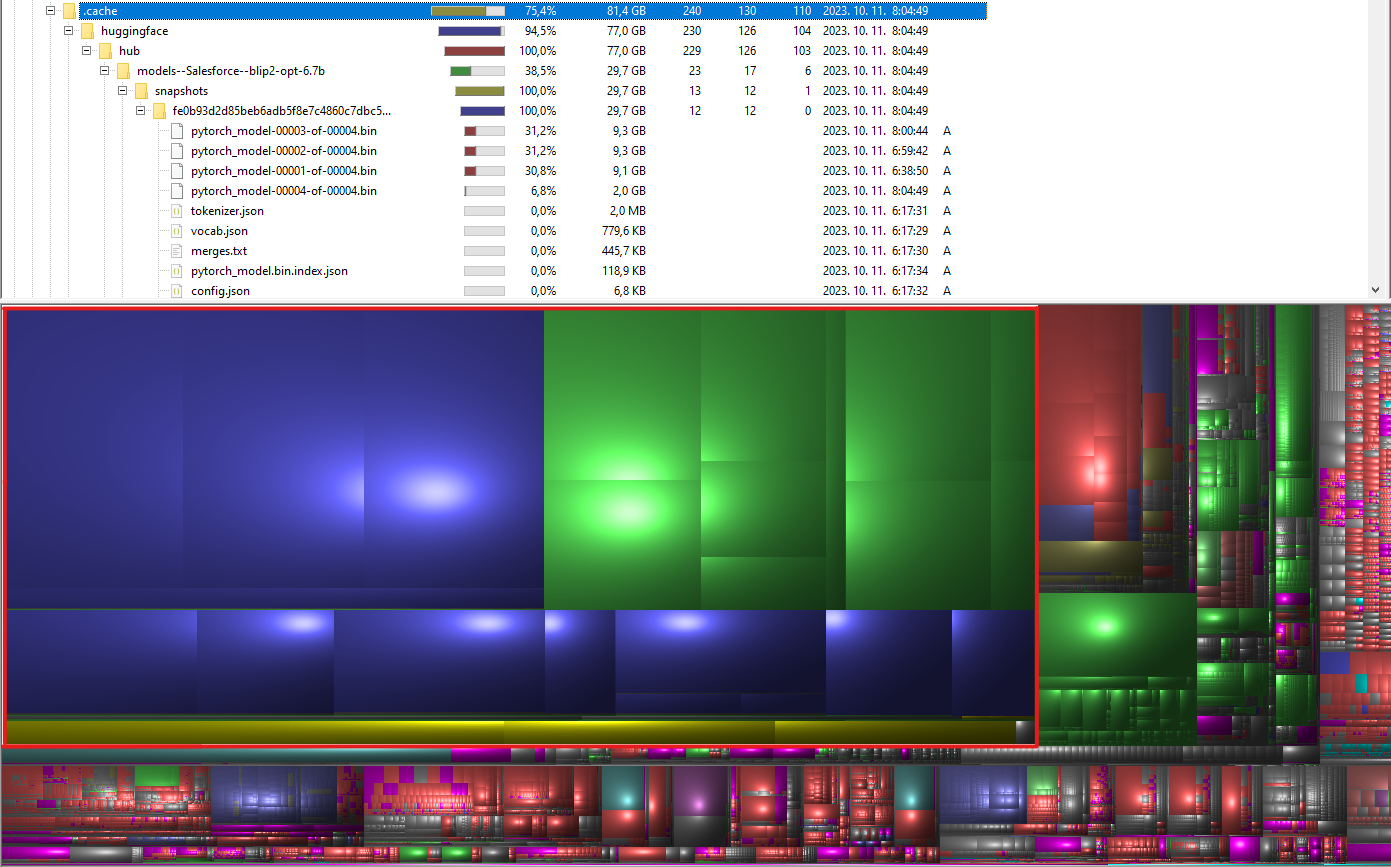Click the hub folder icon
This screenshot has width=1391, height=867.
(x=105, y=50)
